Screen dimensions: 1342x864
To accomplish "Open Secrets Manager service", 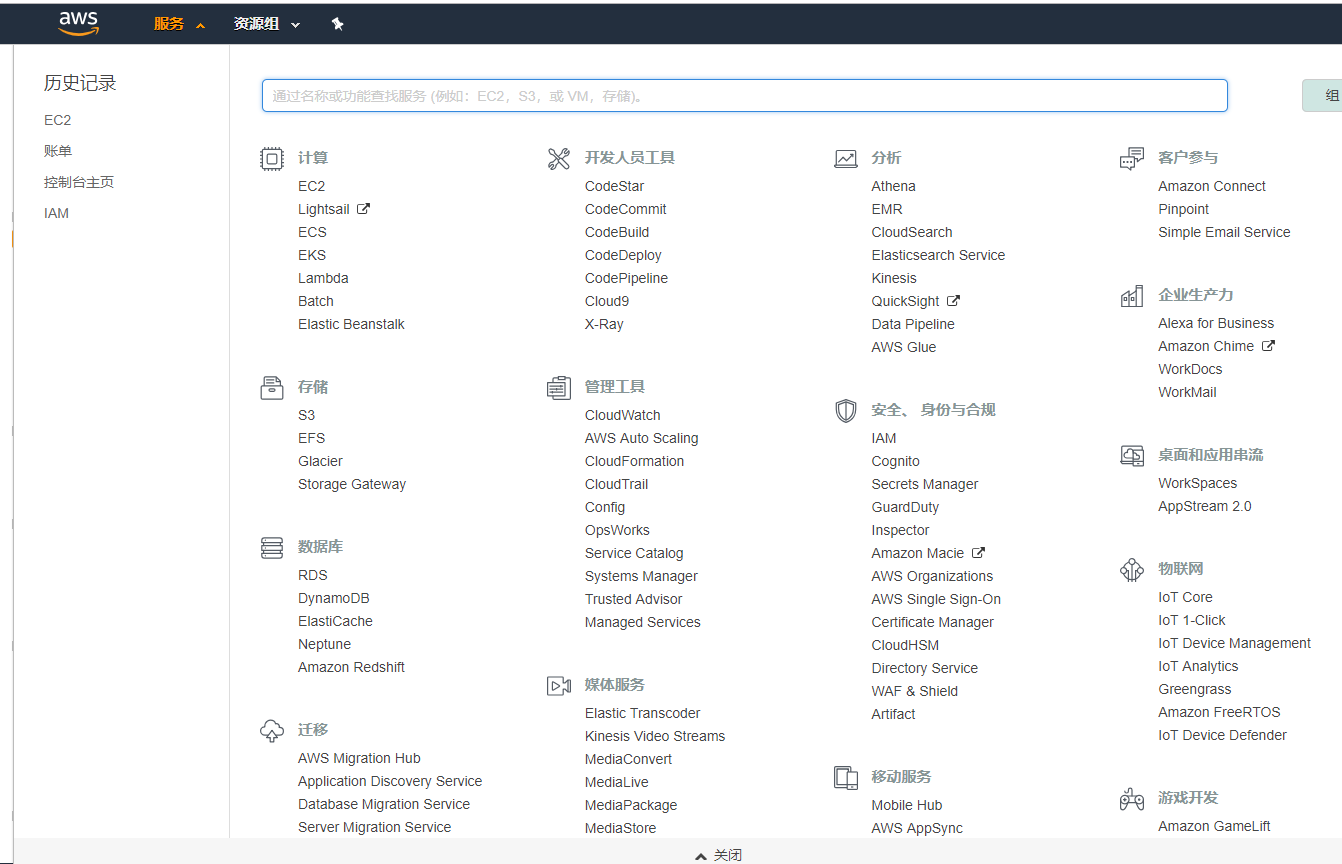I will [x=925, y=484].
